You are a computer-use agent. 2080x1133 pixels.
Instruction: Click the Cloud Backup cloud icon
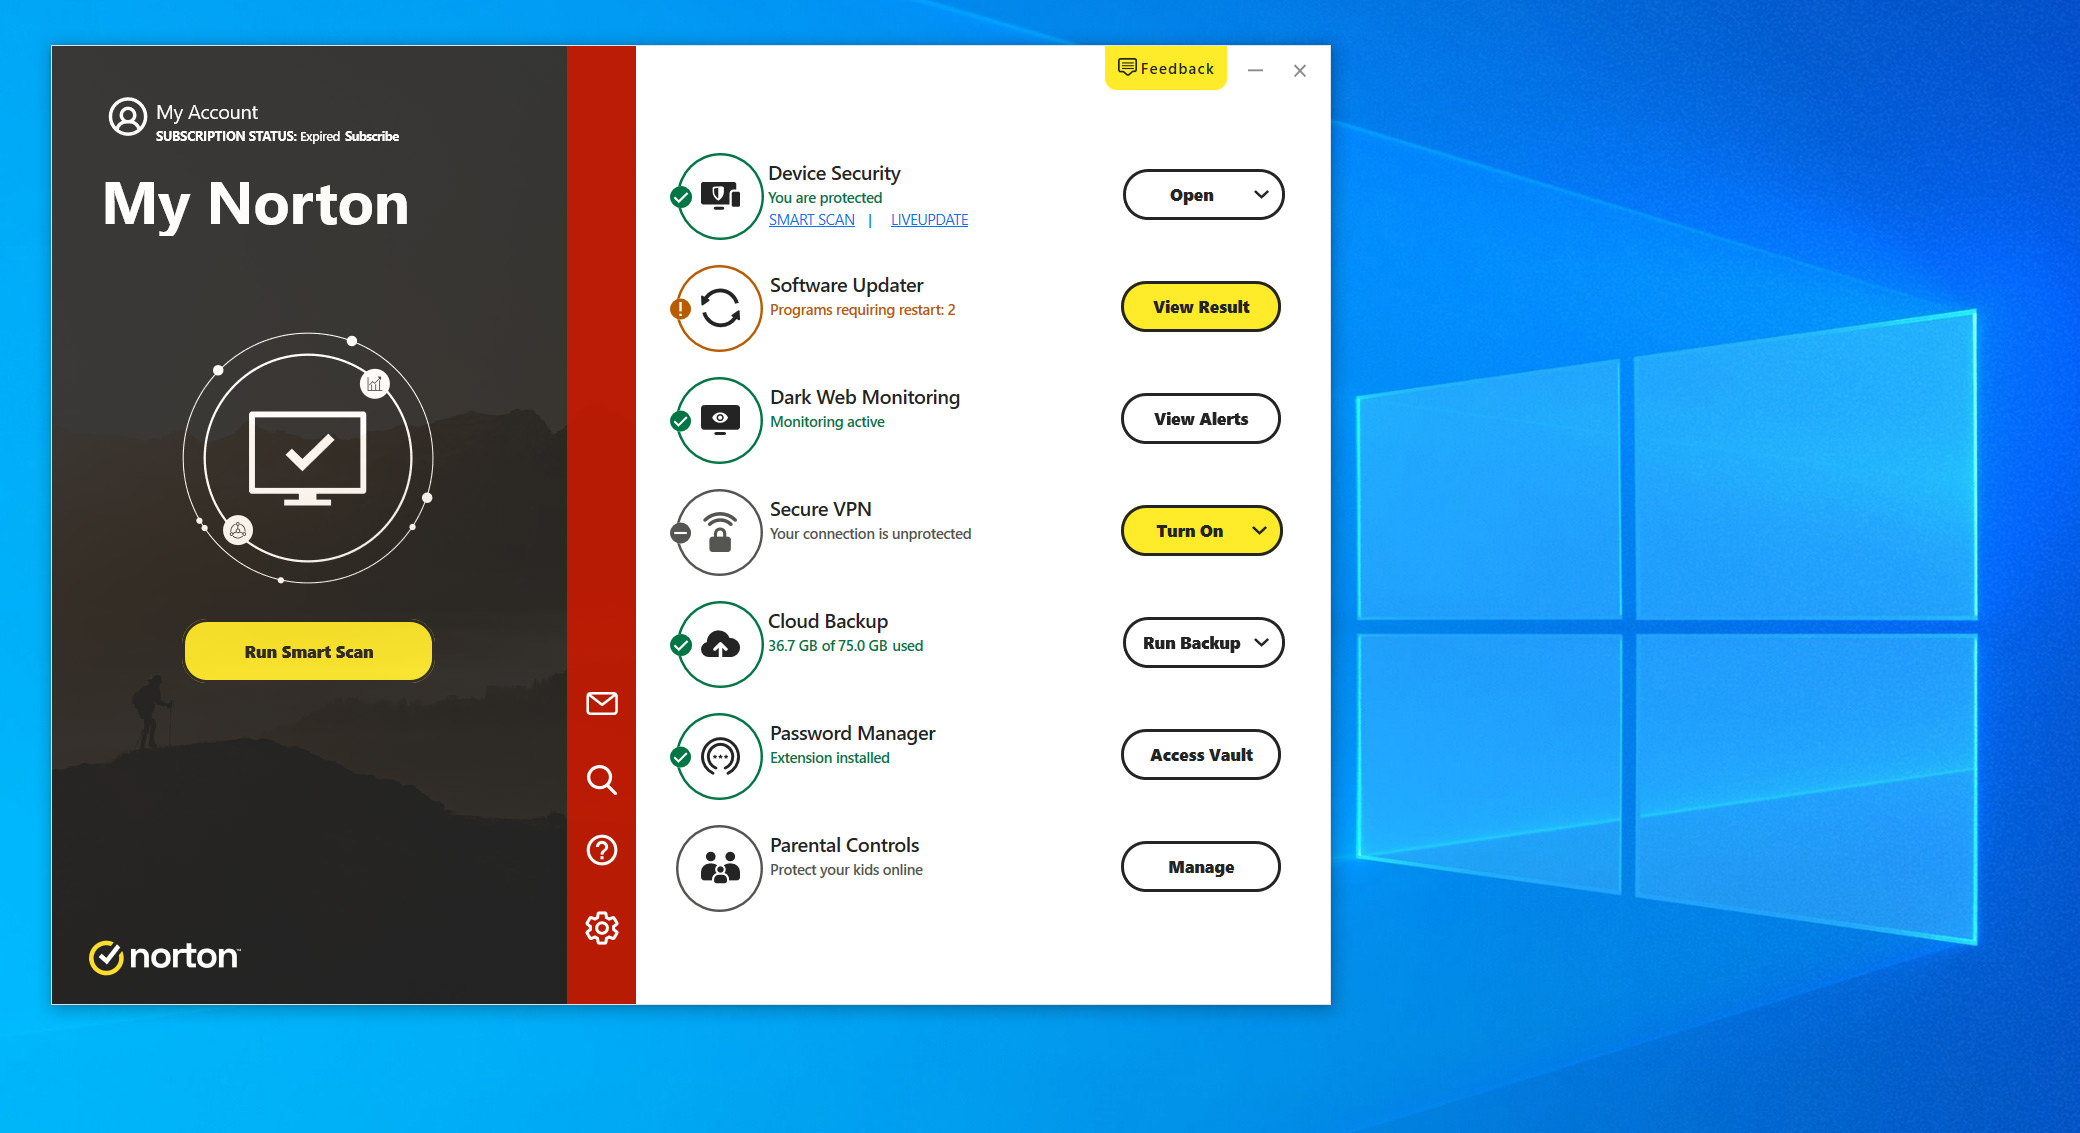click(720, 644)
